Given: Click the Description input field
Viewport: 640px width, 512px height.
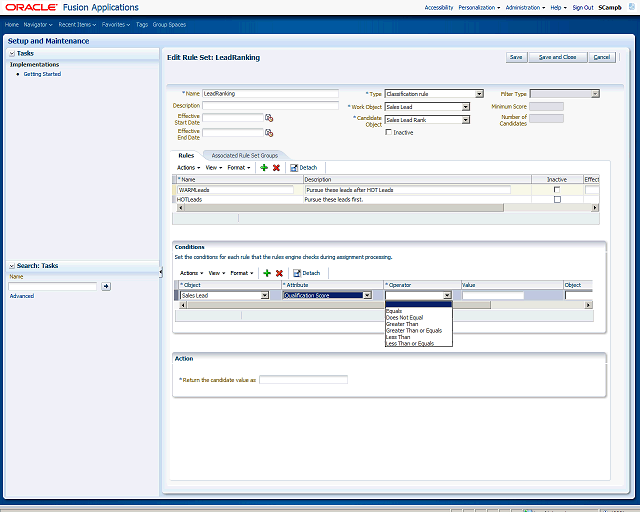Looking at the screenshot, I should pyautogui.click(x=270, y=106).
